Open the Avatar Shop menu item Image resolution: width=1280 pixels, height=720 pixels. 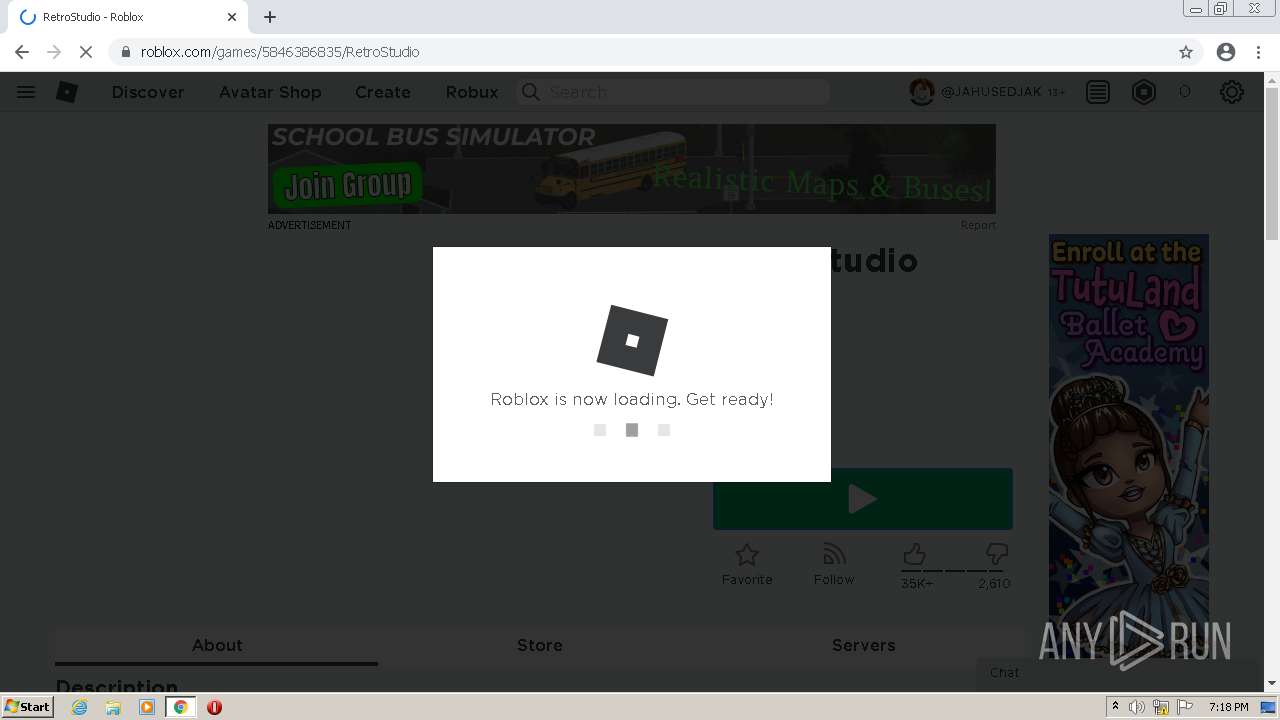click(270, 92)
